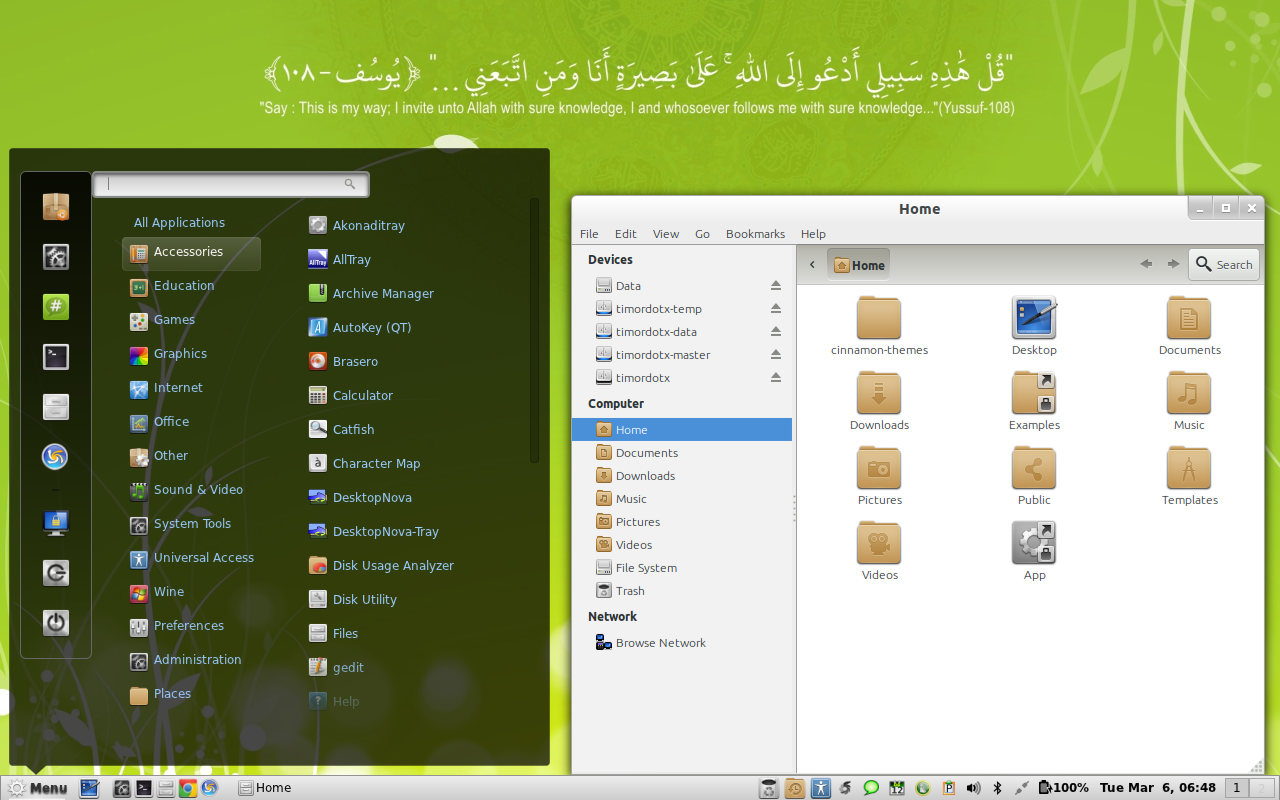This screenshot has height=800, width=1280.
Task: Open the File menu in the Home window
Action: click(x=589, y=234)
